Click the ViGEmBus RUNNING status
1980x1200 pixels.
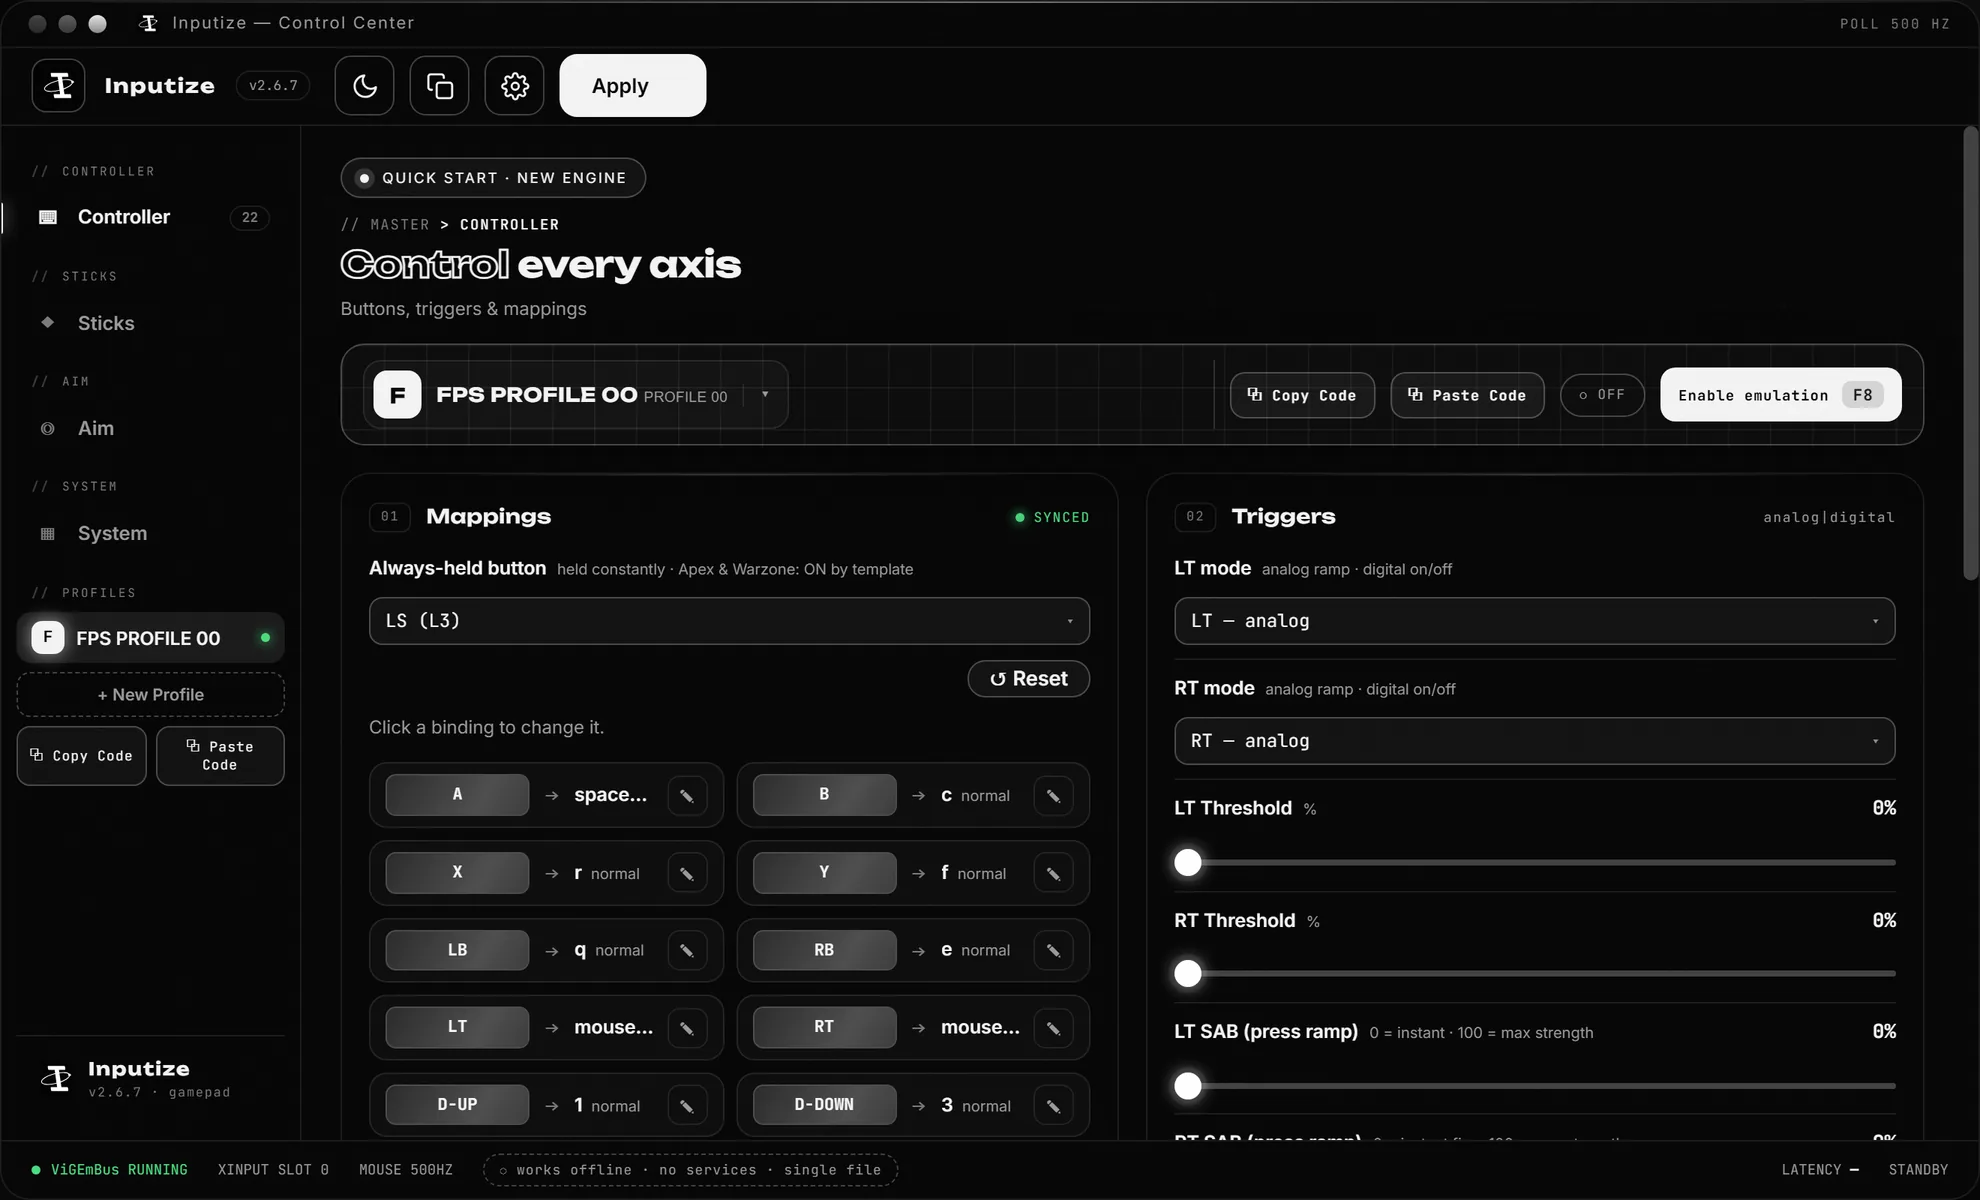pos(109,1170)
